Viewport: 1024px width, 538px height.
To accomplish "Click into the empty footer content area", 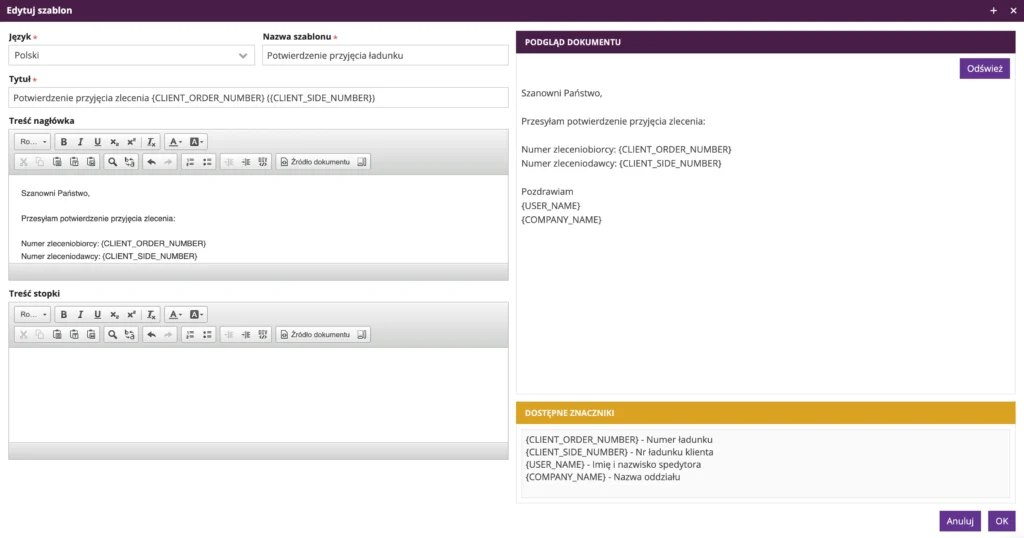I will 259,395.
